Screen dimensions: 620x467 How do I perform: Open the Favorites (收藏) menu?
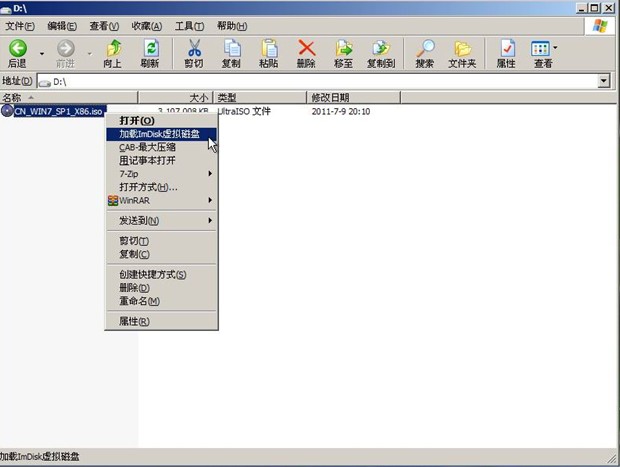[147, 26]
